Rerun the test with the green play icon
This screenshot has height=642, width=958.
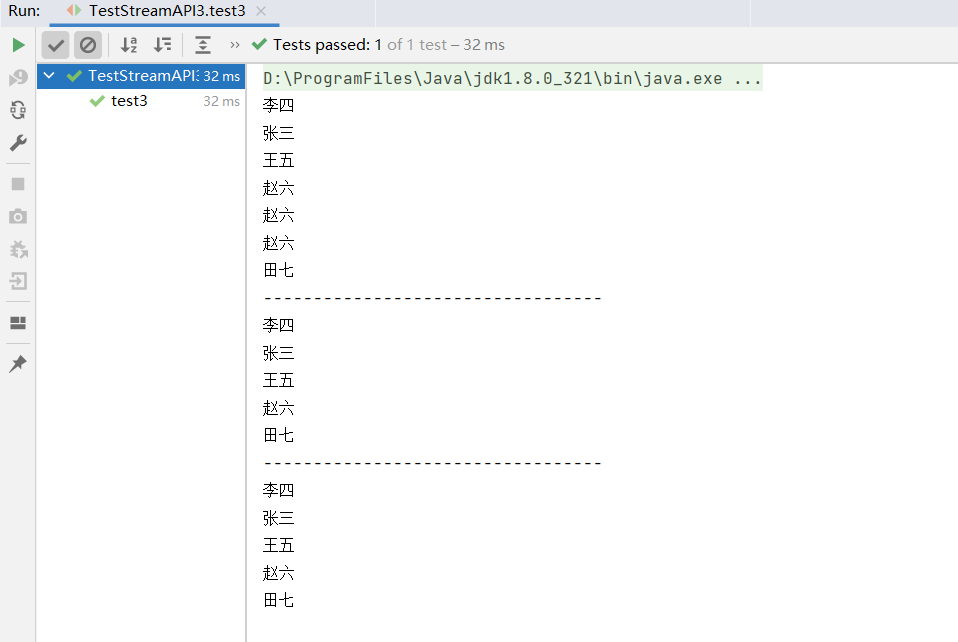point(17,44)
